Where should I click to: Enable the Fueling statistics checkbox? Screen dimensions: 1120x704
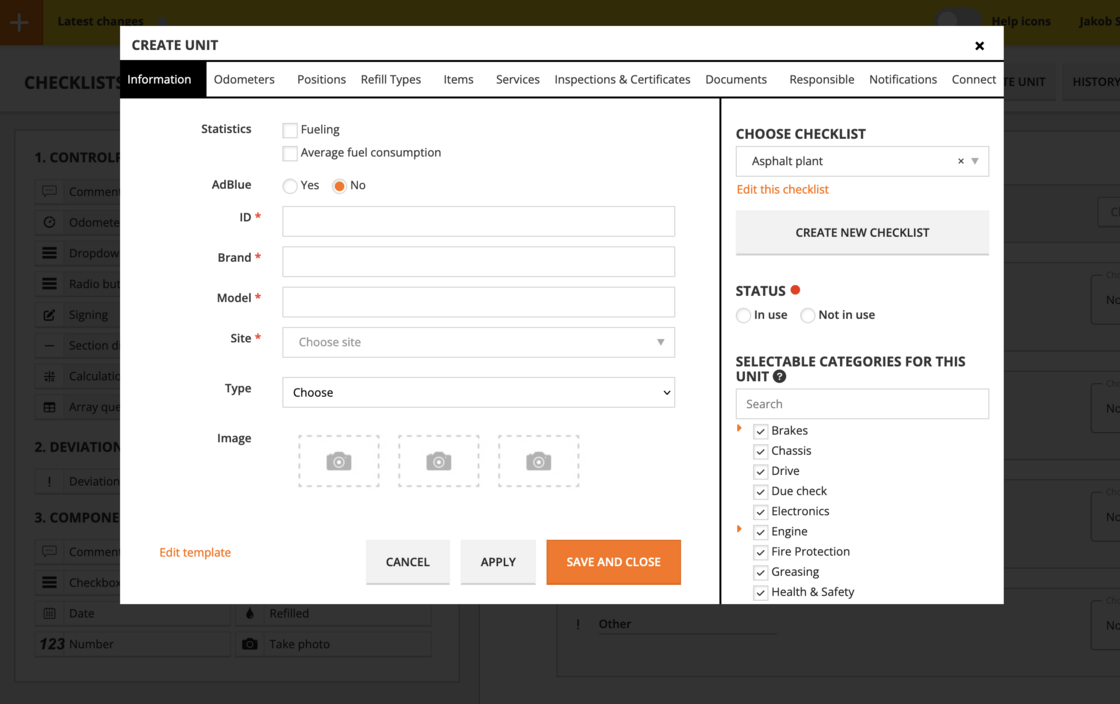pyautogui.click(x=289, y=129)
